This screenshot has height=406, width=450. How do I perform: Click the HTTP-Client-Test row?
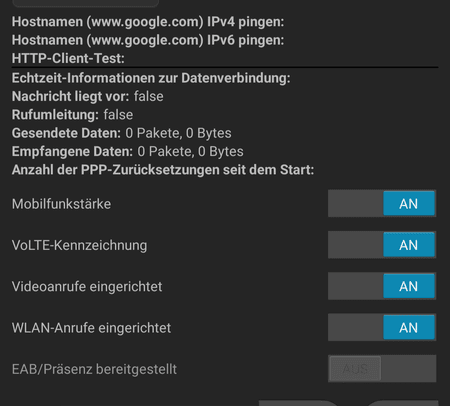(x=68, y=59)
